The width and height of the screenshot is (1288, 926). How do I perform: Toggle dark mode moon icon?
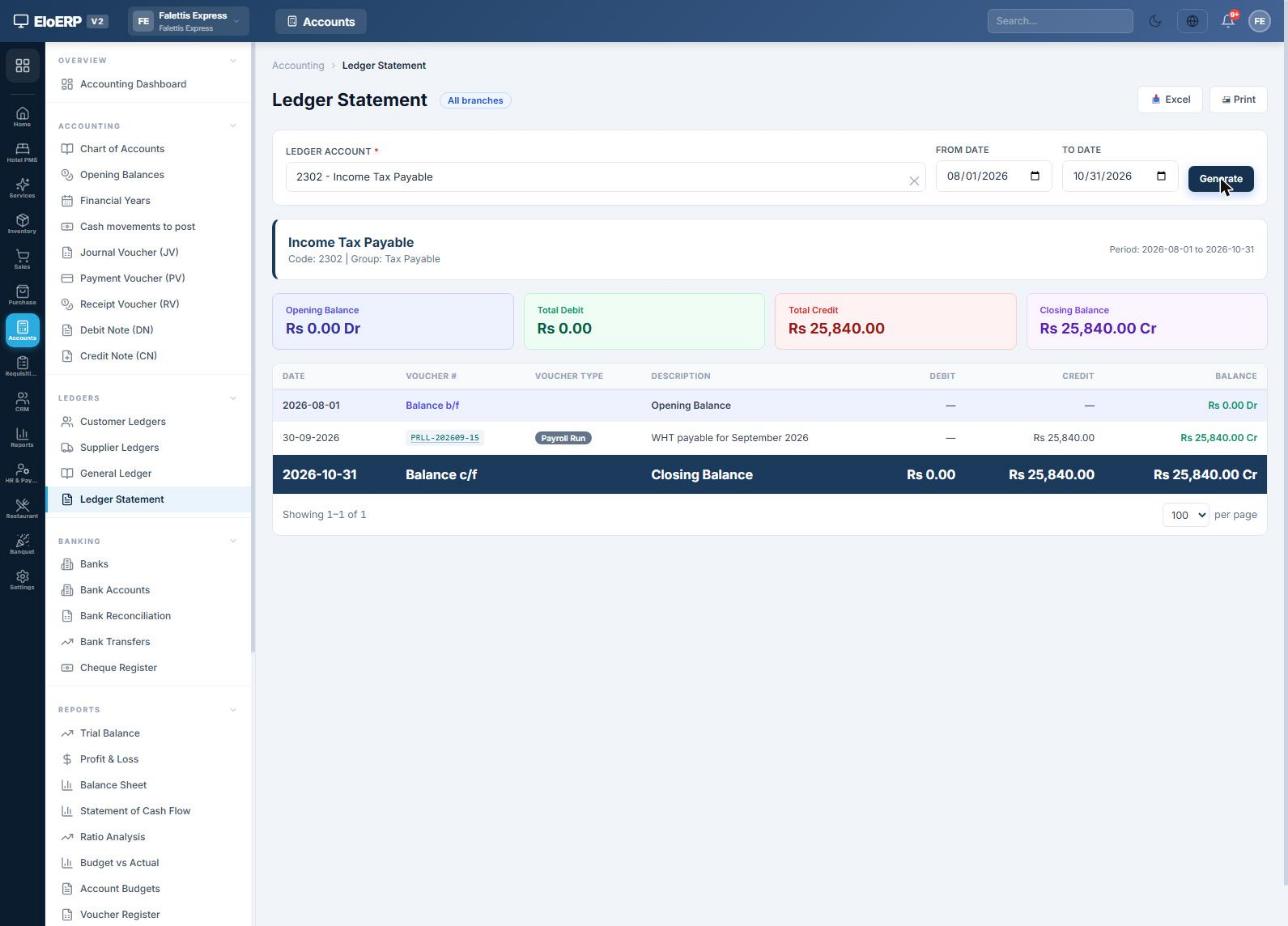click(1156, 21)
